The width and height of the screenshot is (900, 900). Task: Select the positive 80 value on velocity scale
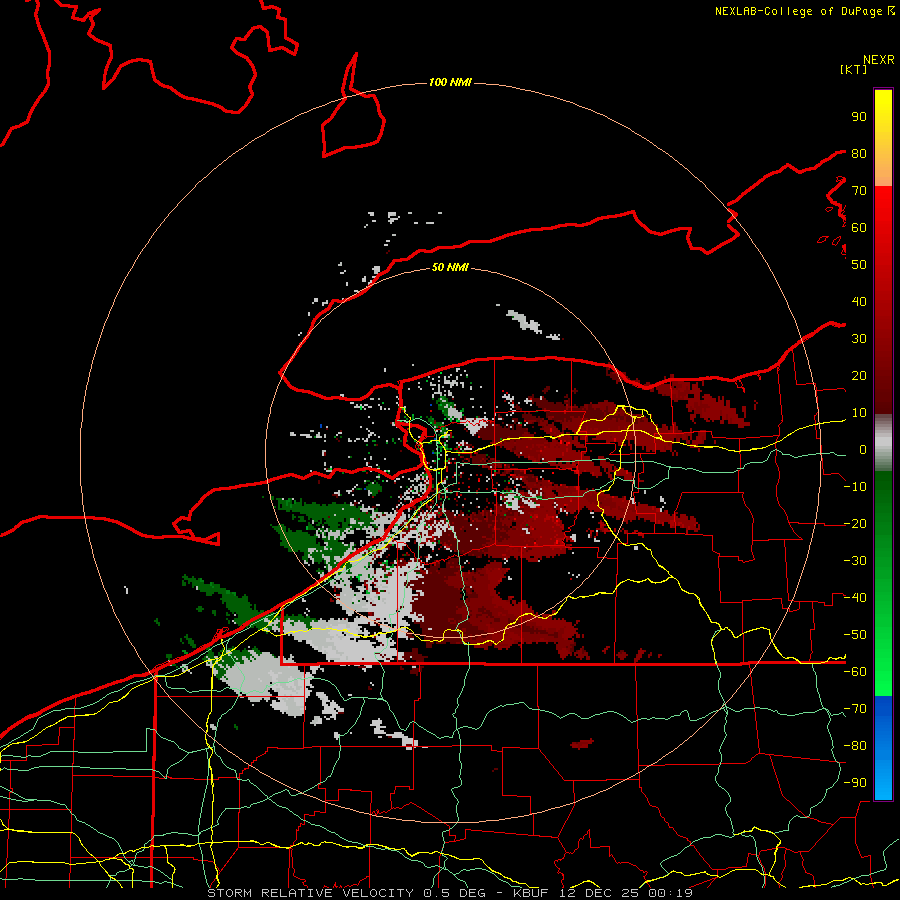coord(859,153)
